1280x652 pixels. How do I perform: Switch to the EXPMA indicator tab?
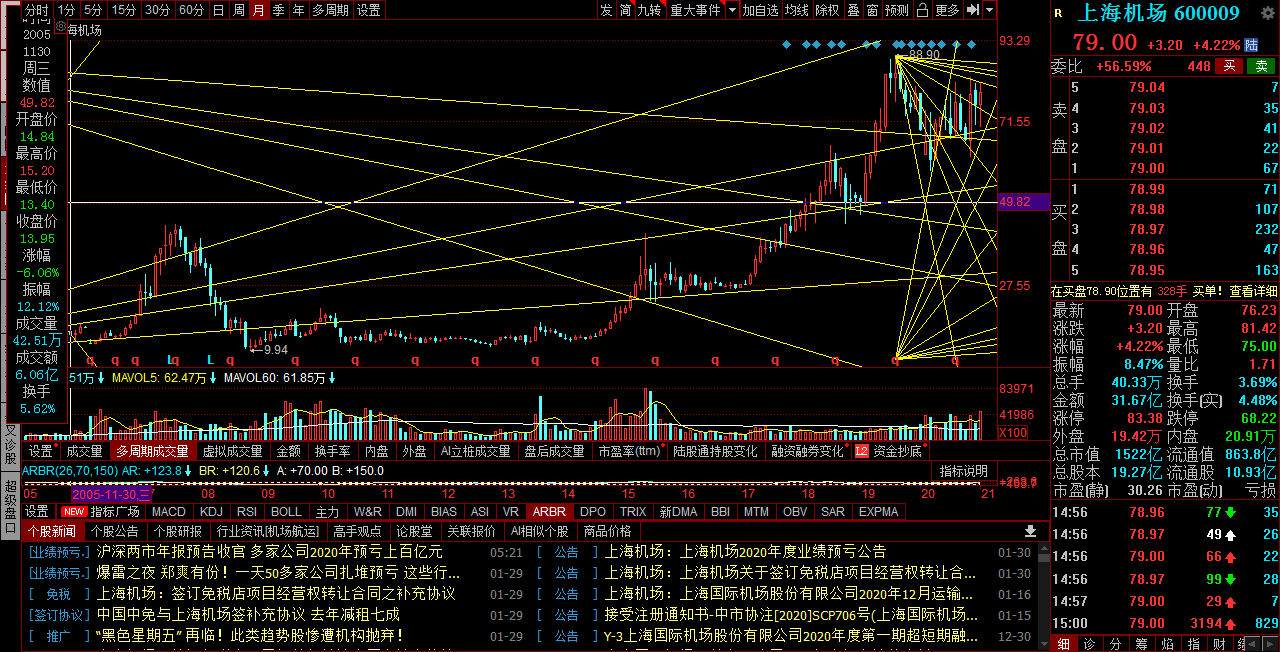[878, 511]
